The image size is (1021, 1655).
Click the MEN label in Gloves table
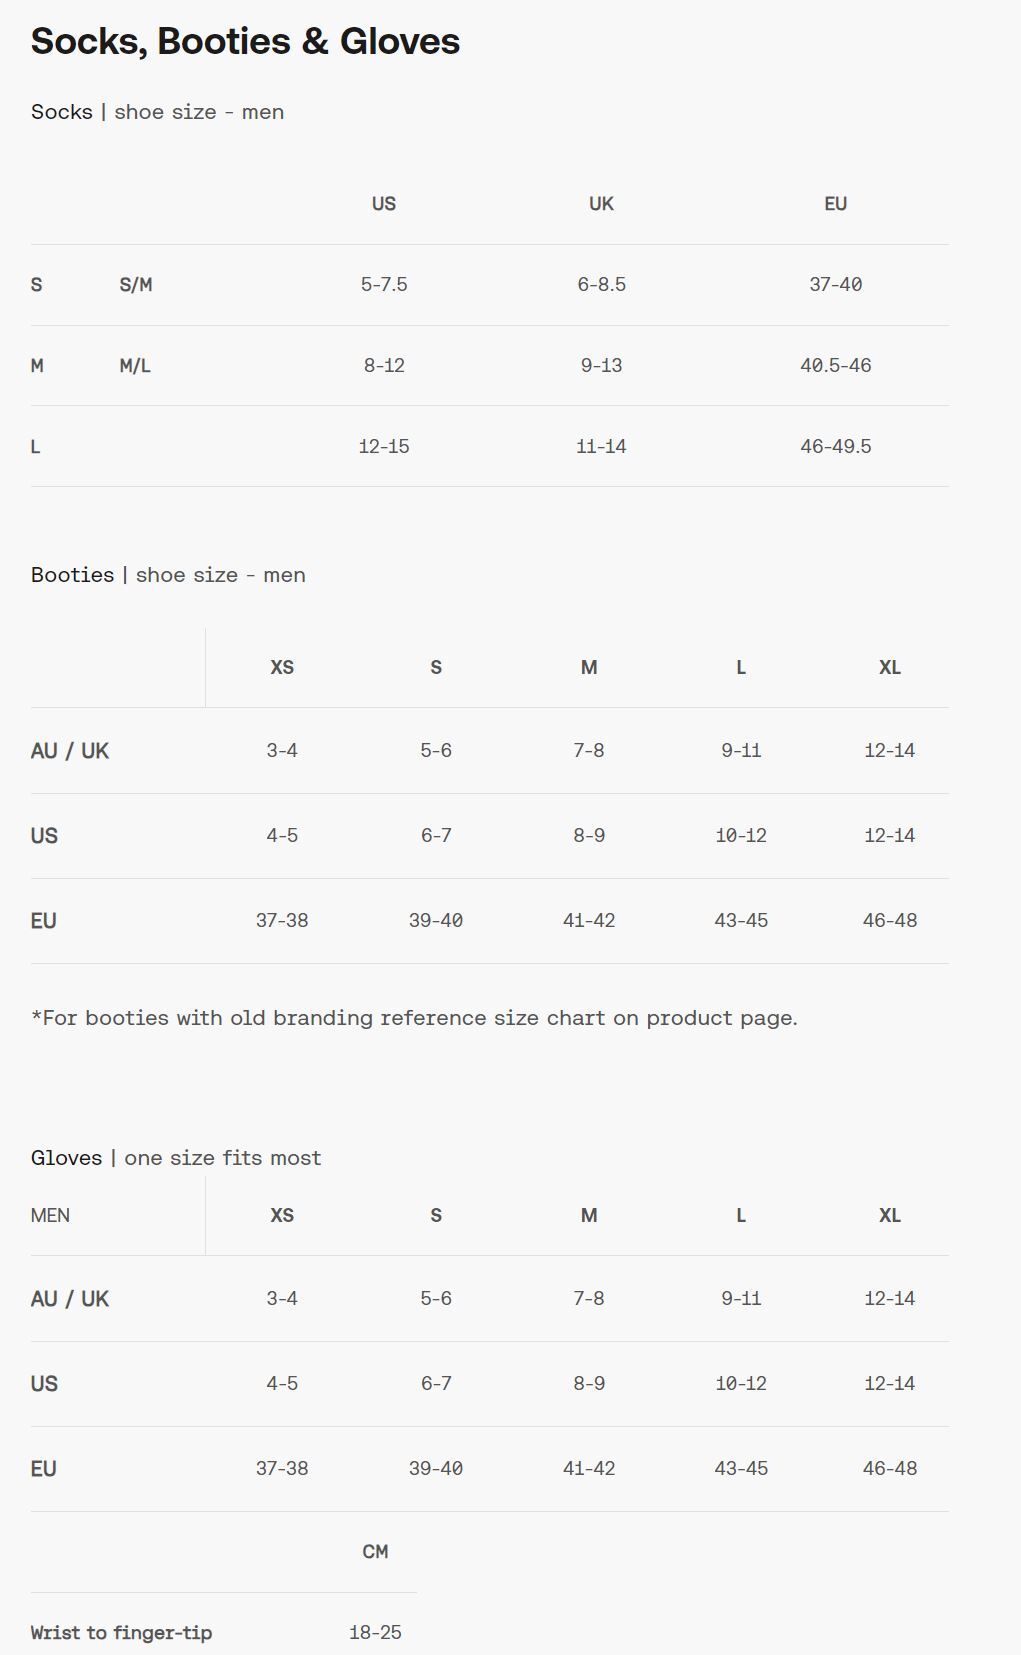point(50,1216)
